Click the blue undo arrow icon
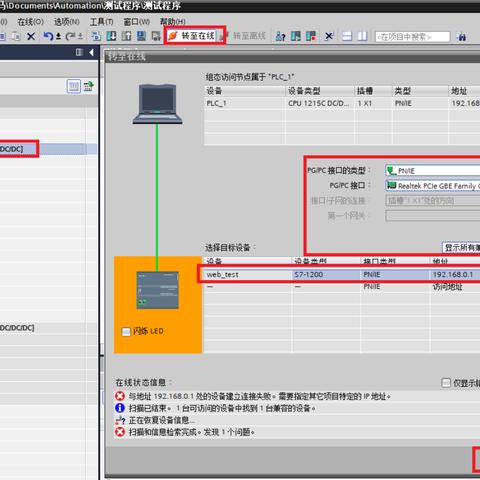 [48, 36]
